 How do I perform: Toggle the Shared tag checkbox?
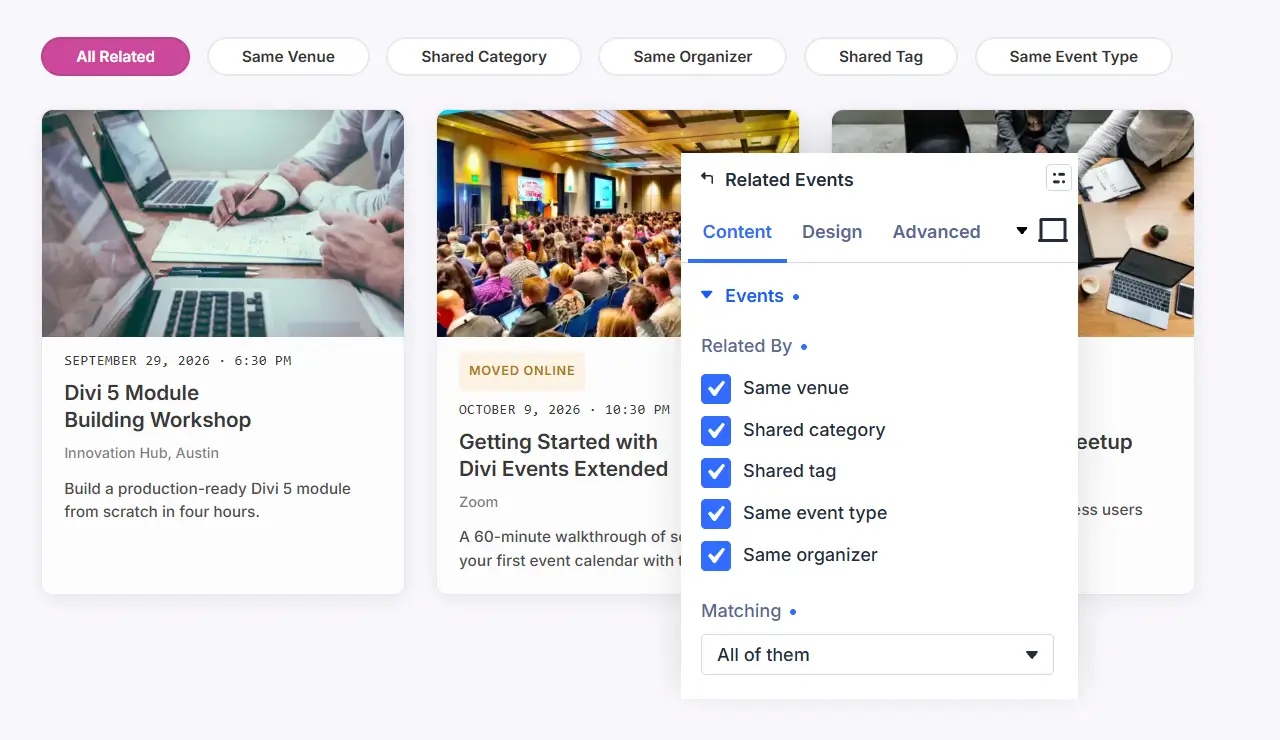pyautogui.click(x=716, y=471)
